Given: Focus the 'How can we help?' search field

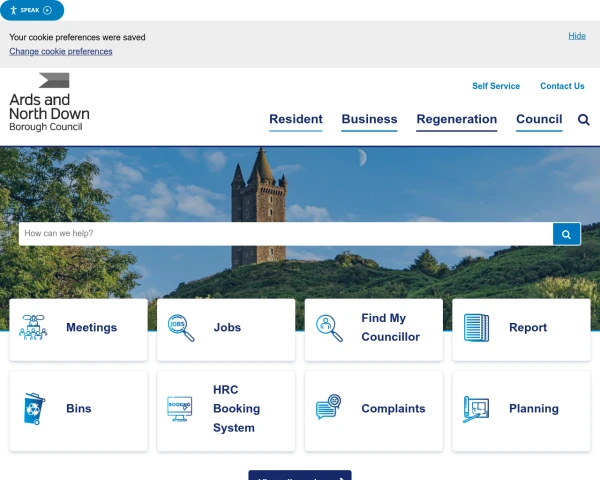Looking at the screenshot, I should 285,234.
